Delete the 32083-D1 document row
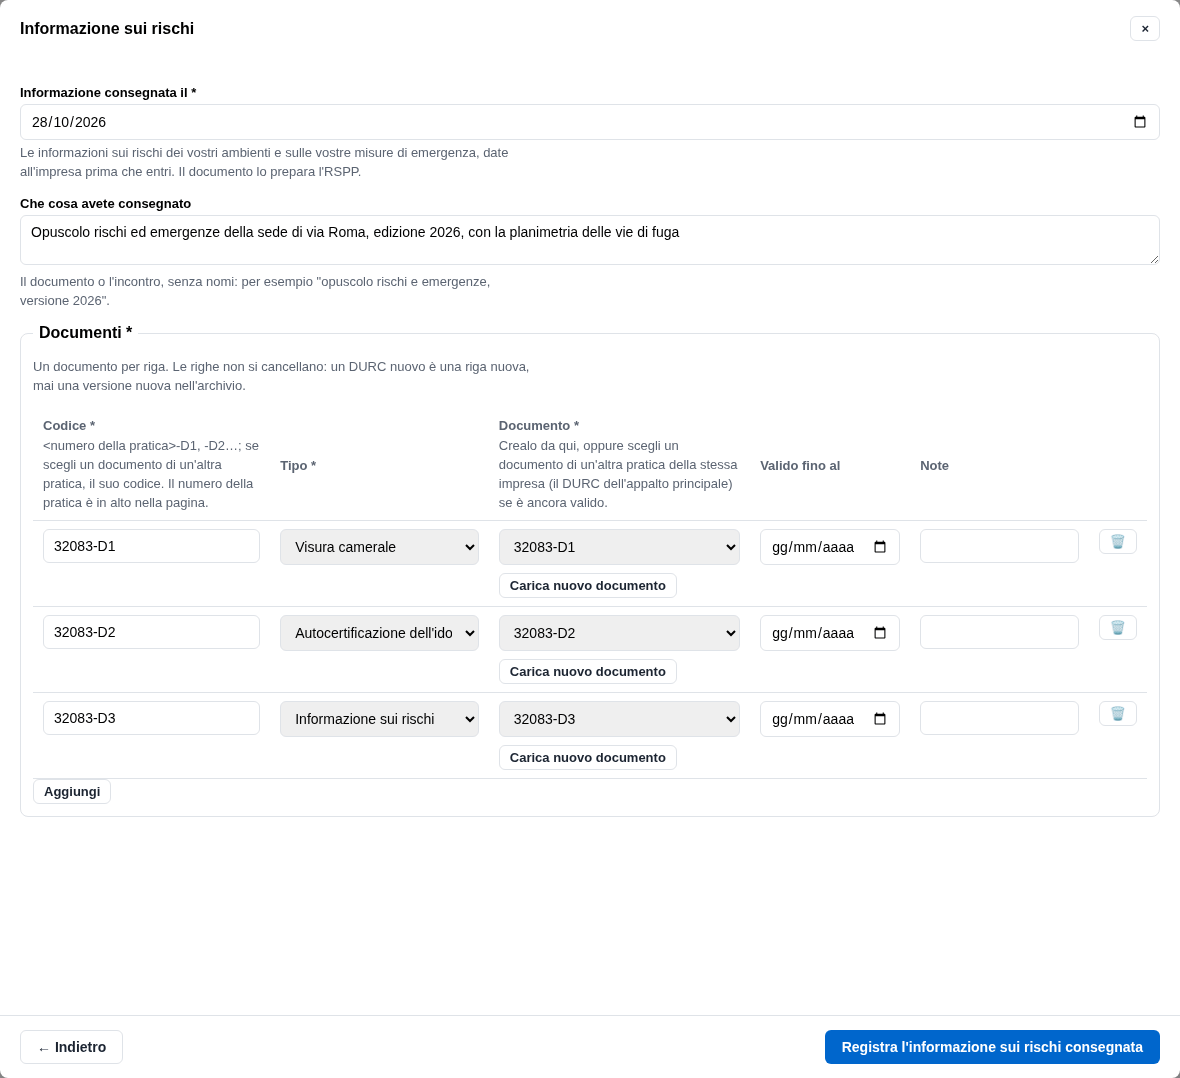1180x1078 pixels. (x=1117, y=542)
